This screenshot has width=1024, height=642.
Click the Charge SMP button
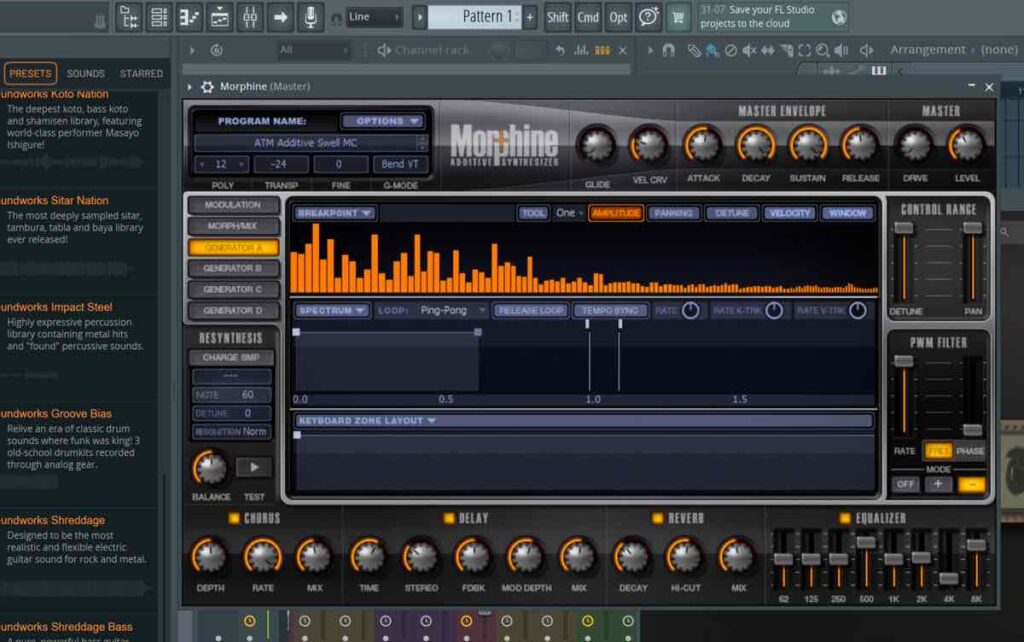(231, 358)
